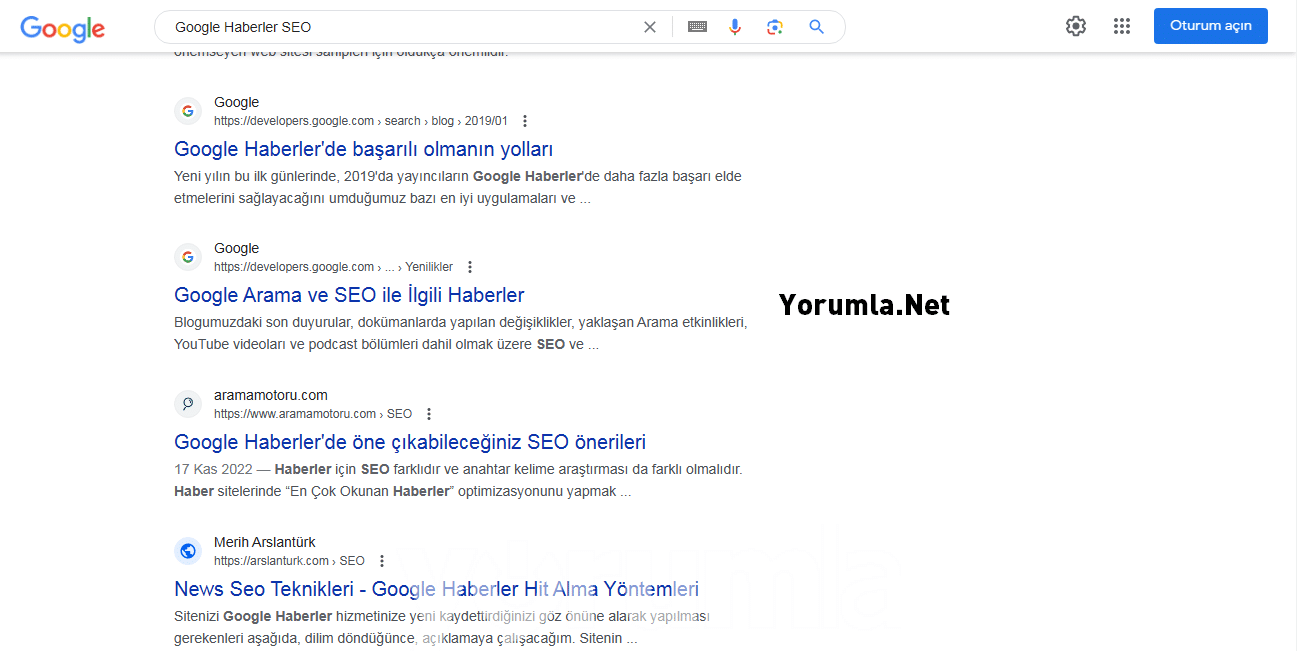The image size is (1297, 651).
Task: Open the Google apps grid
Action: (1122, 26)
